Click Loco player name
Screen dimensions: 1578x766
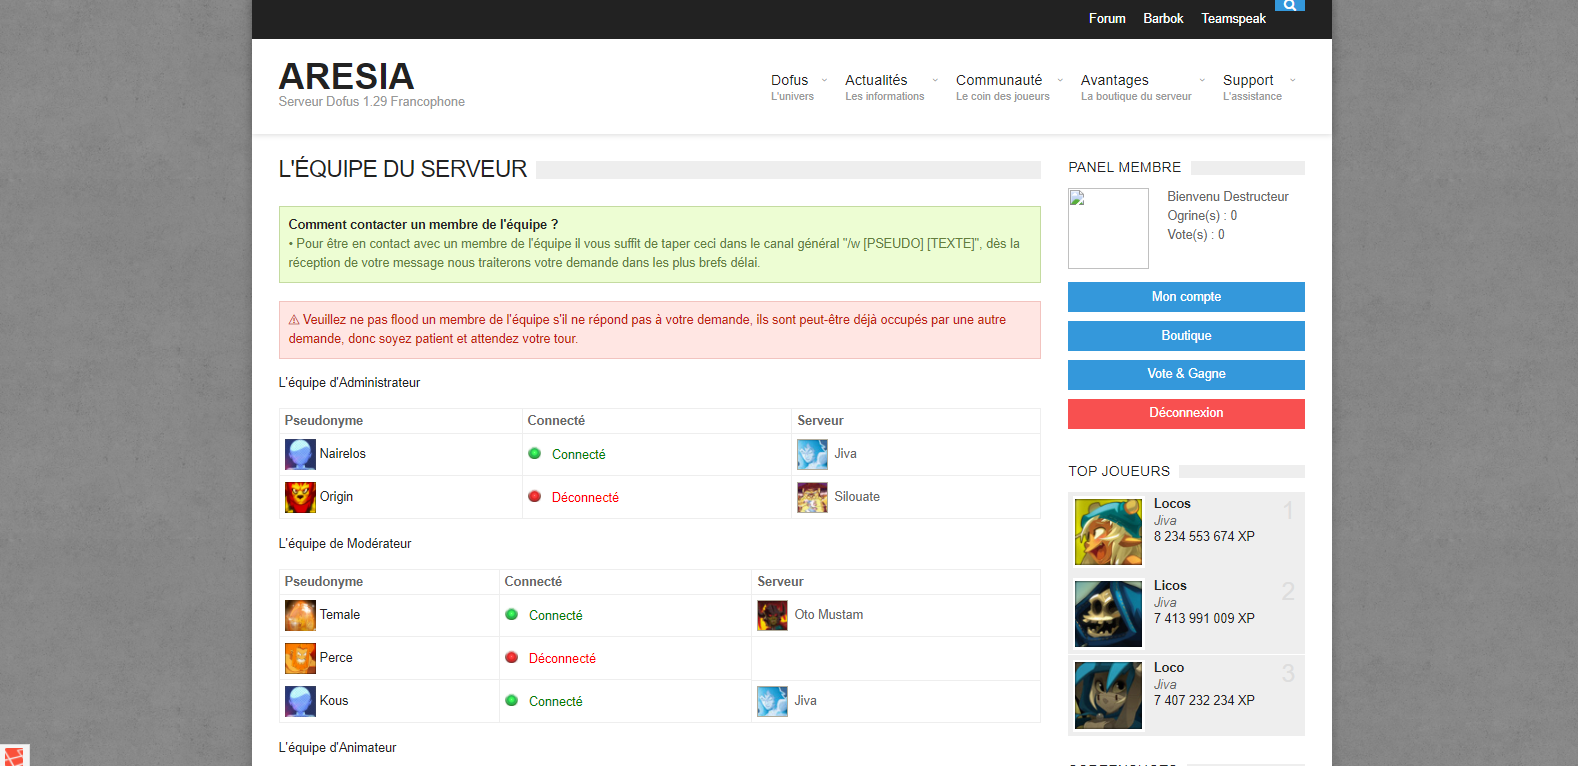(1169, 668)
